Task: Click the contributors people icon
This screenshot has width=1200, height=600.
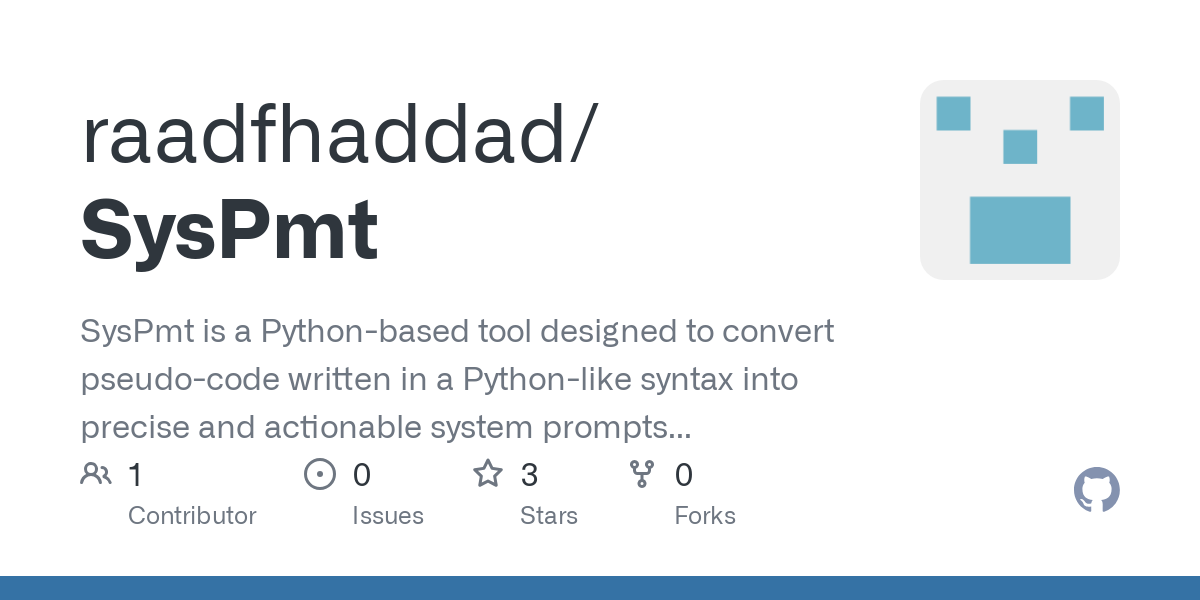Action: (x=96, y=474)
